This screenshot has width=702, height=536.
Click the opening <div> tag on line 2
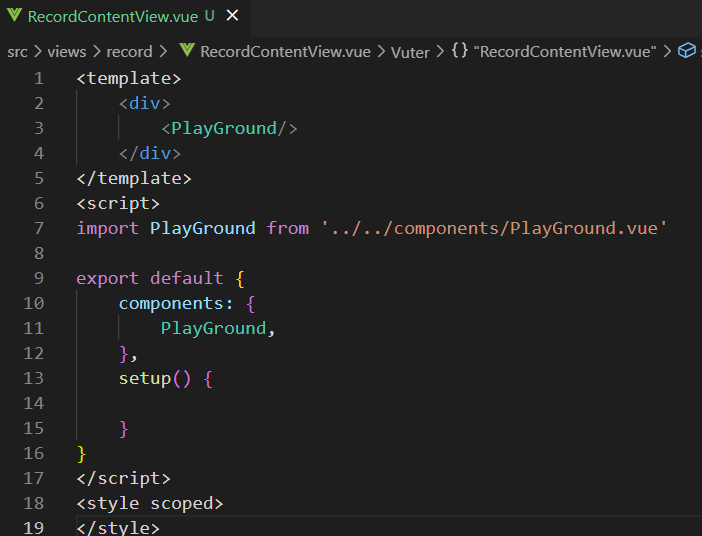(x=145, y=104)
